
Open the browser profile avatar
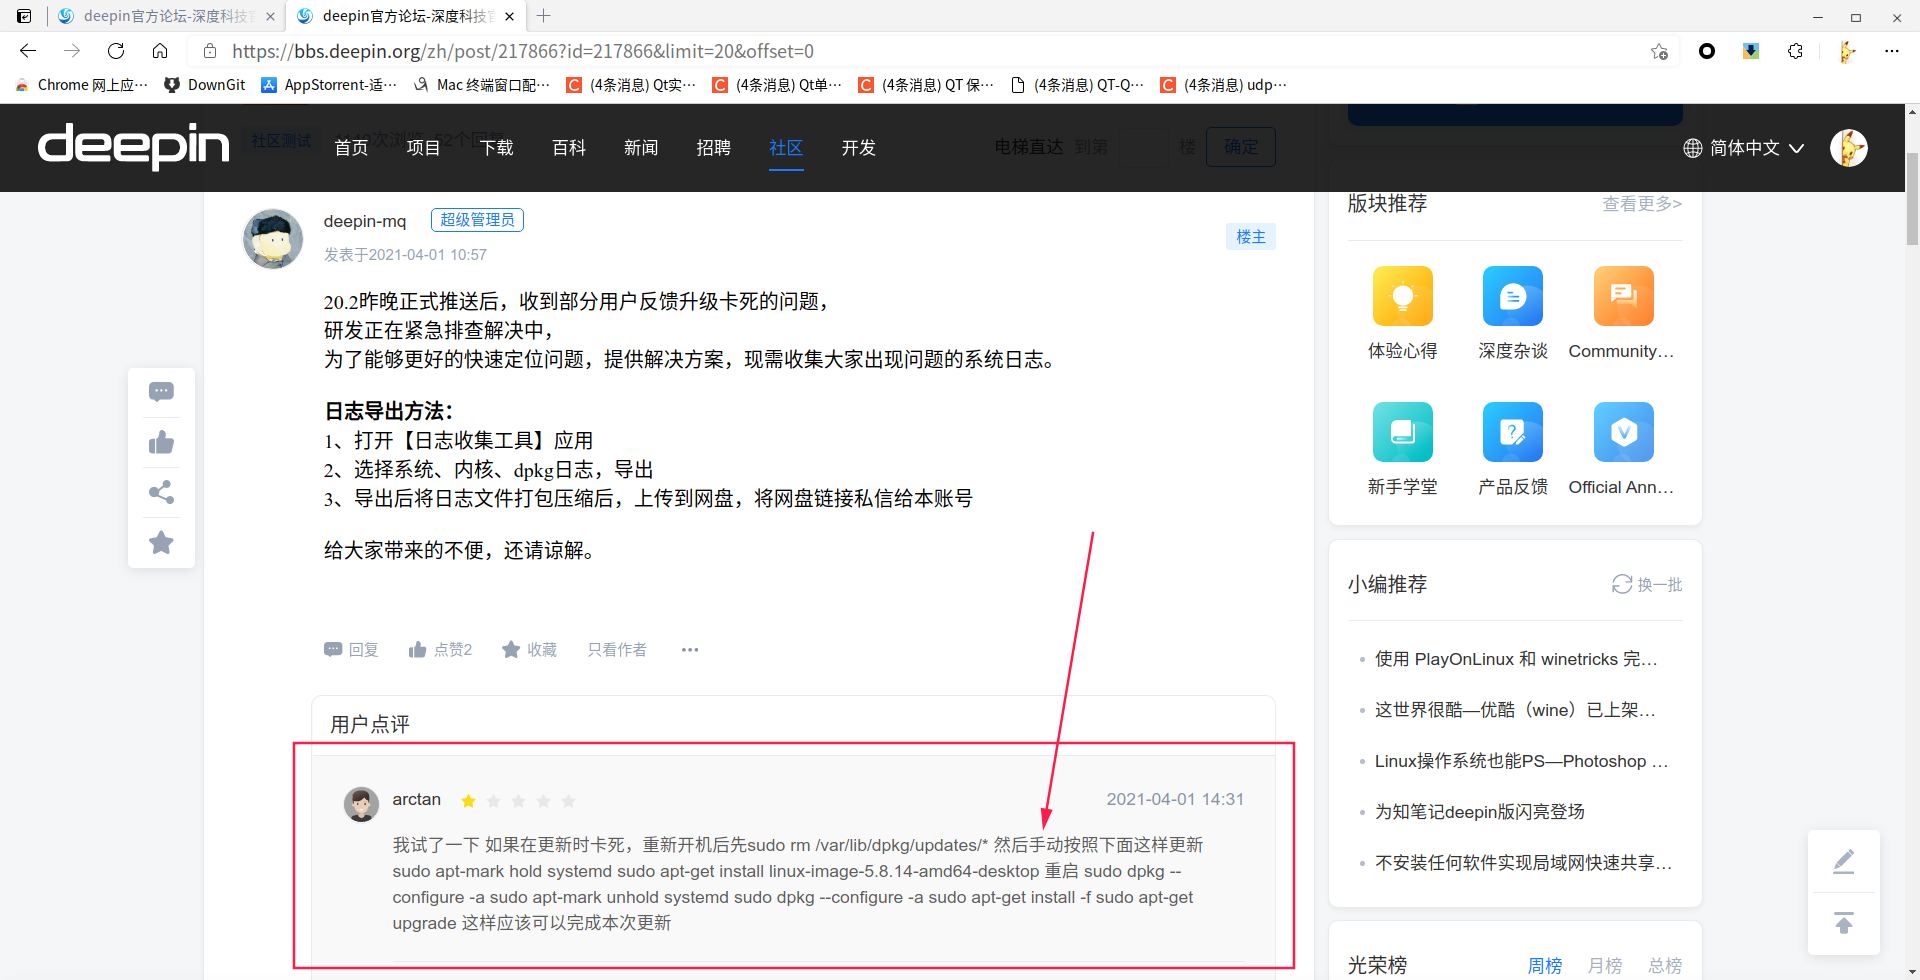coord(1847,51)
